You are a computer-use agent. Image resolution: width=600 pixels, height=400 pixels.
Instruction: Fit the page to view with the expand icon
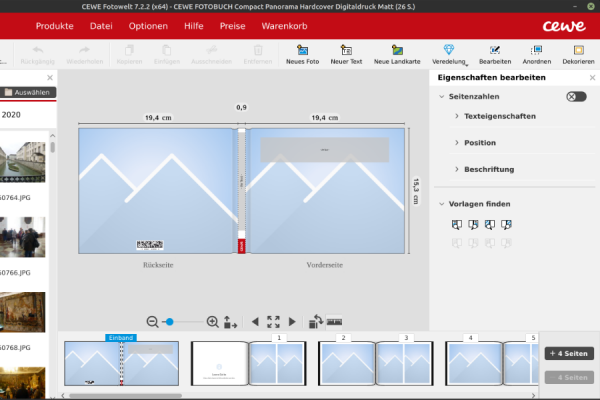273,322
